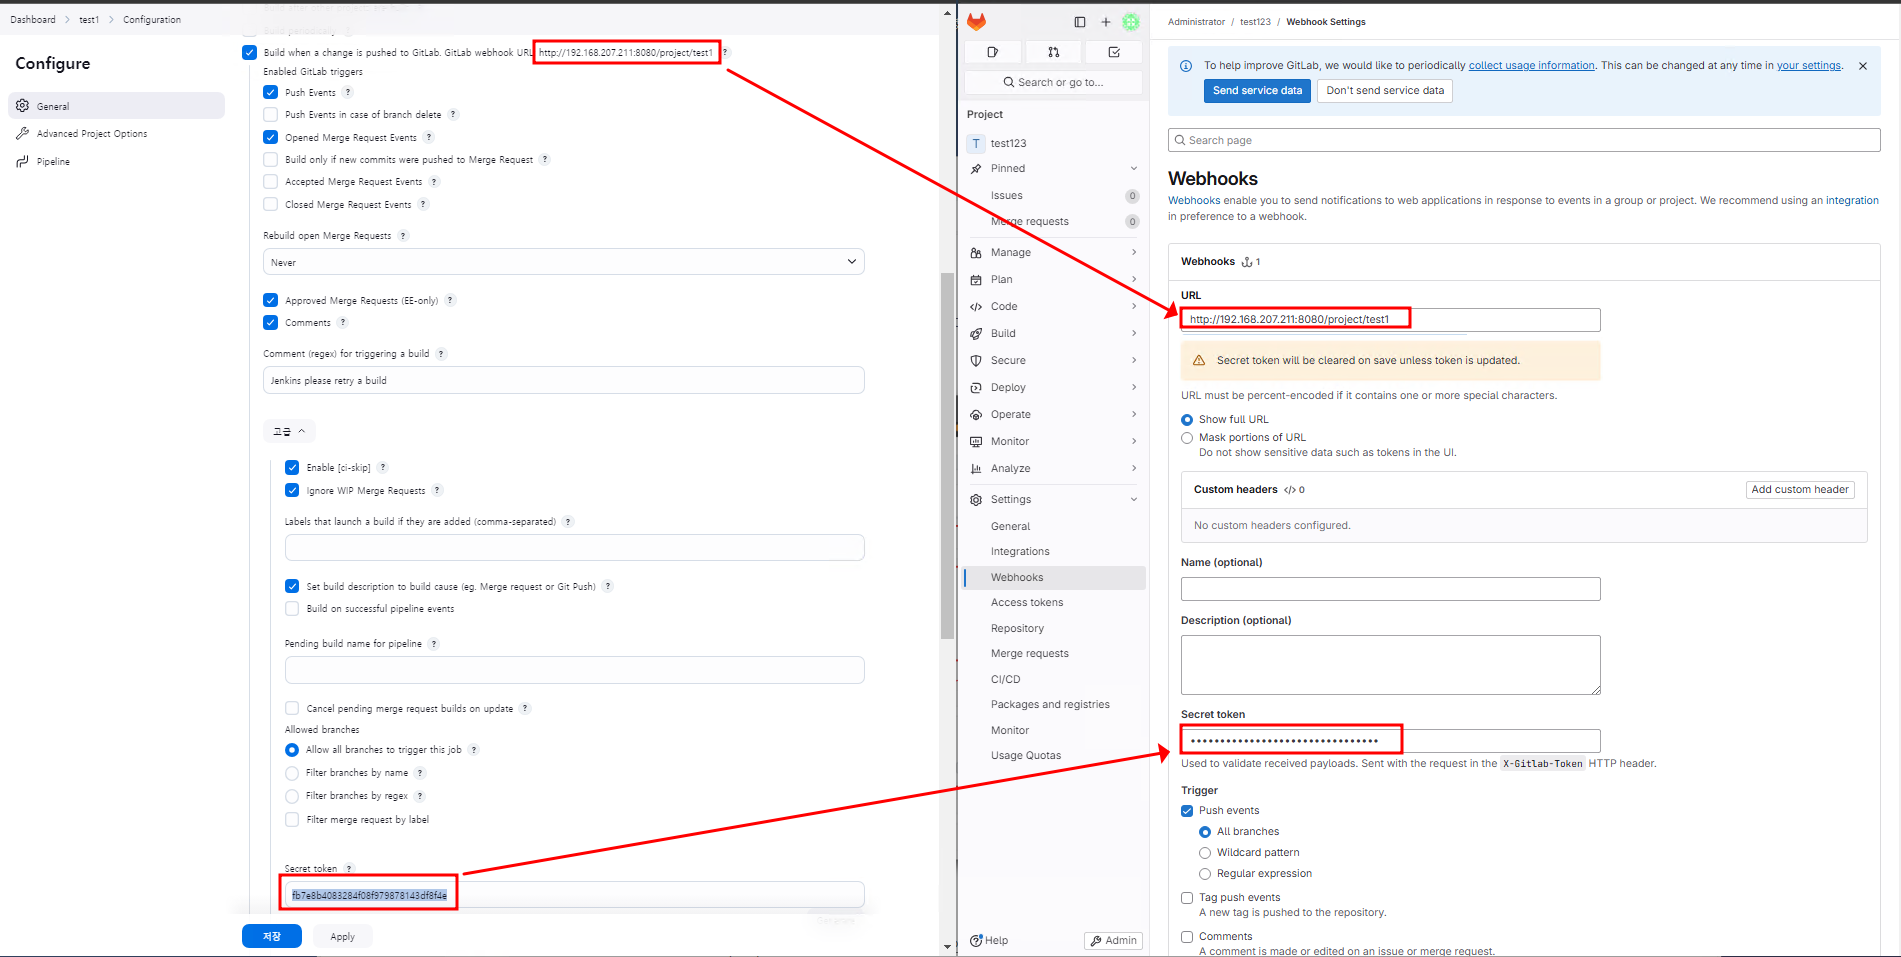Collapse the advanced section toggle button
The height and width of the screenshot is (957, 1901).
pyautogui.click(x=289, y=431)
